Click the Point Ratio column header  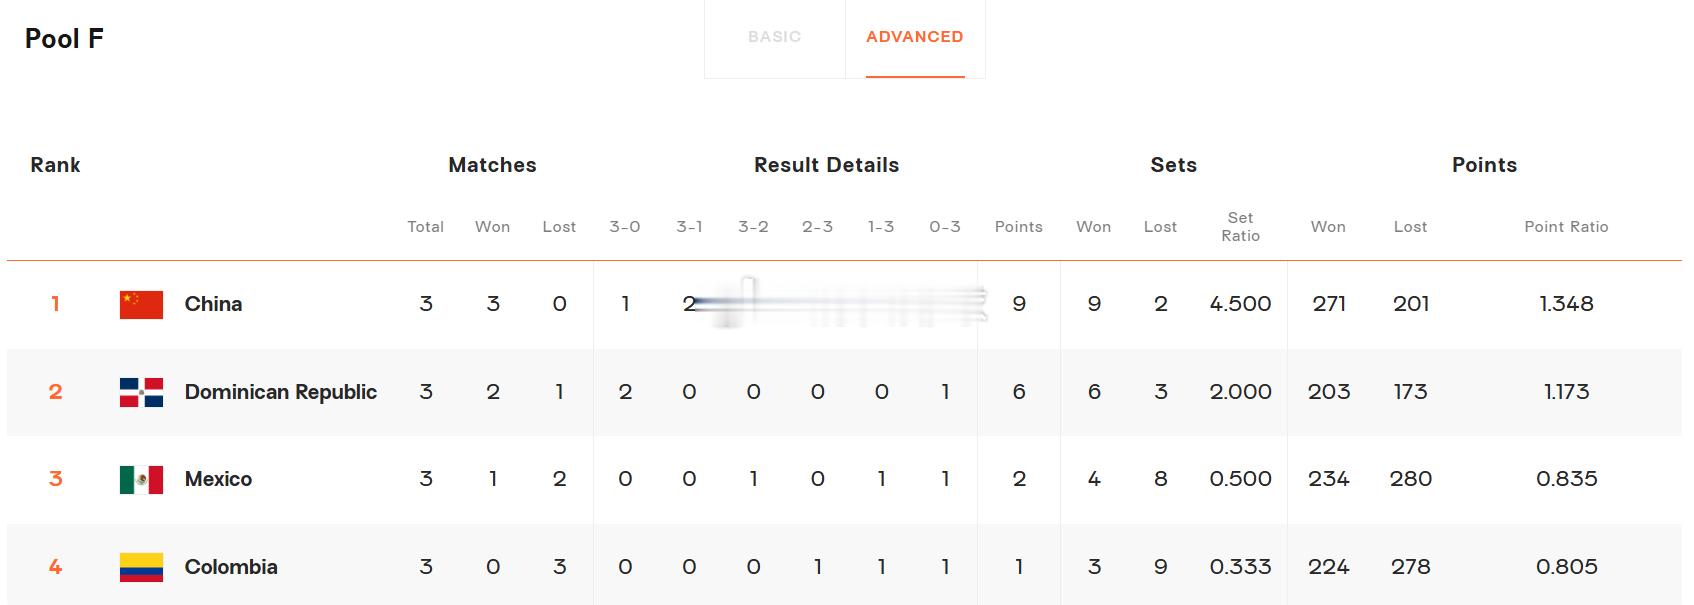(x=1566, y=227)
